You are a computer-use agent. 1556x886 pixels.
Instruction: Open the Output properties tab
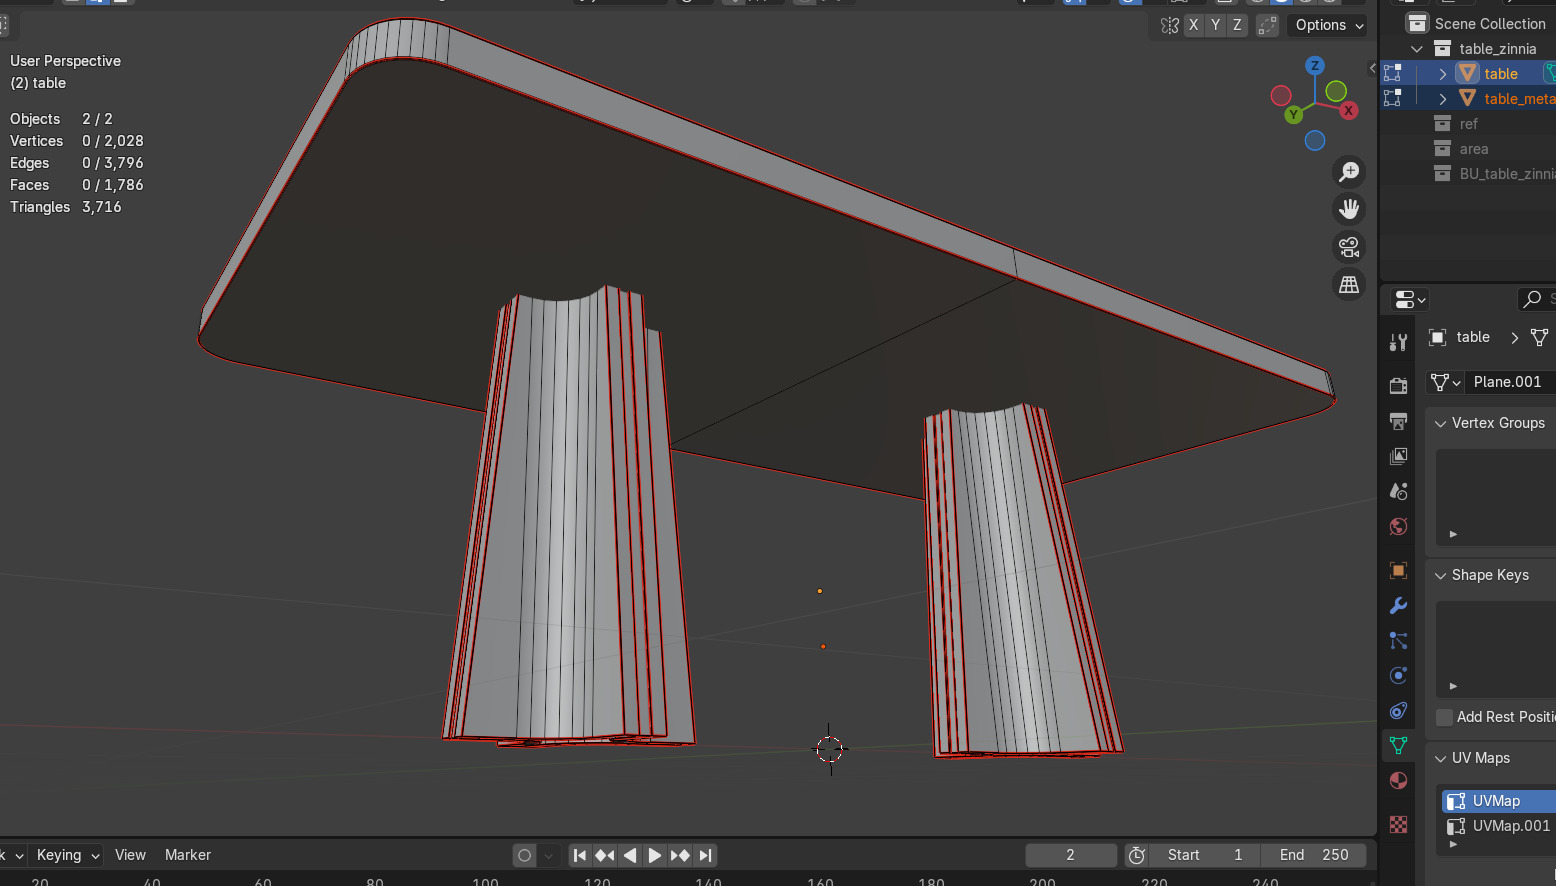pyautogui.click(x=1398, y=421)
